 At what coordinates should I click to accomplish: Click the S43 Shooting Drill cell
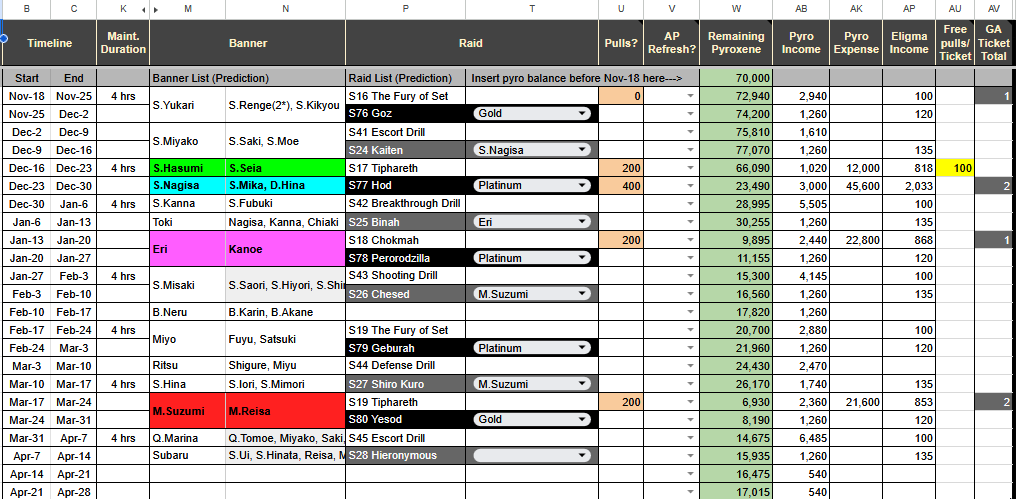coord(405,276)
